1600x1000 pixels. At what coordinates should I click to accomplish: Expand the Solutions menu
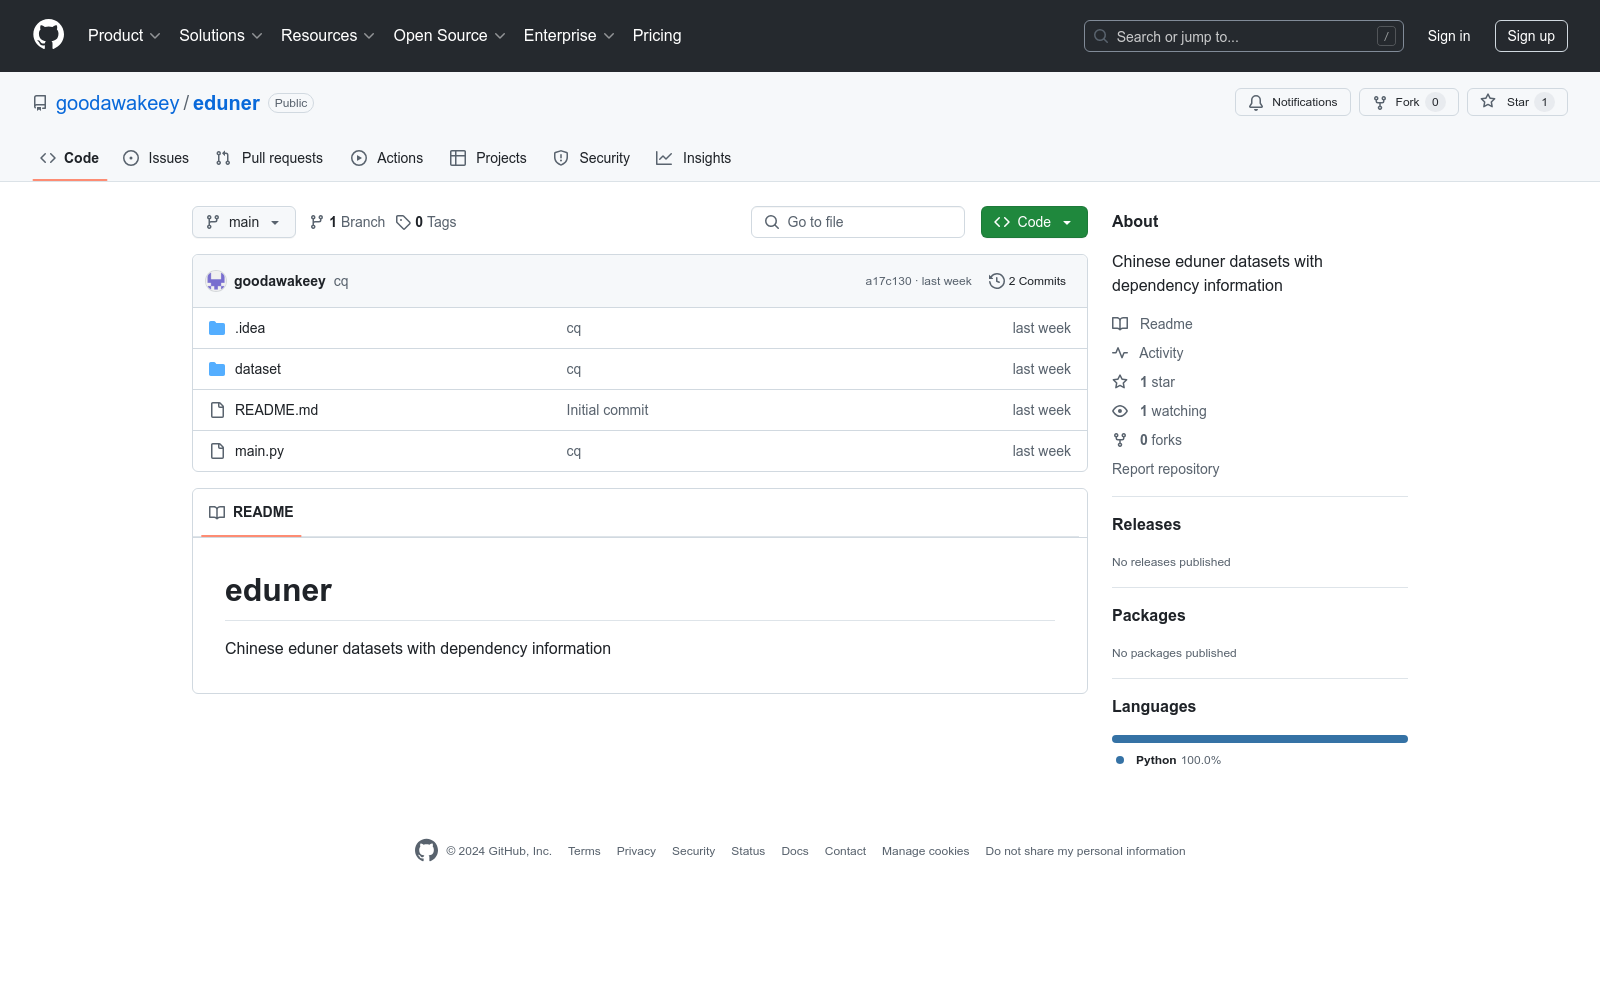[221, 36]
